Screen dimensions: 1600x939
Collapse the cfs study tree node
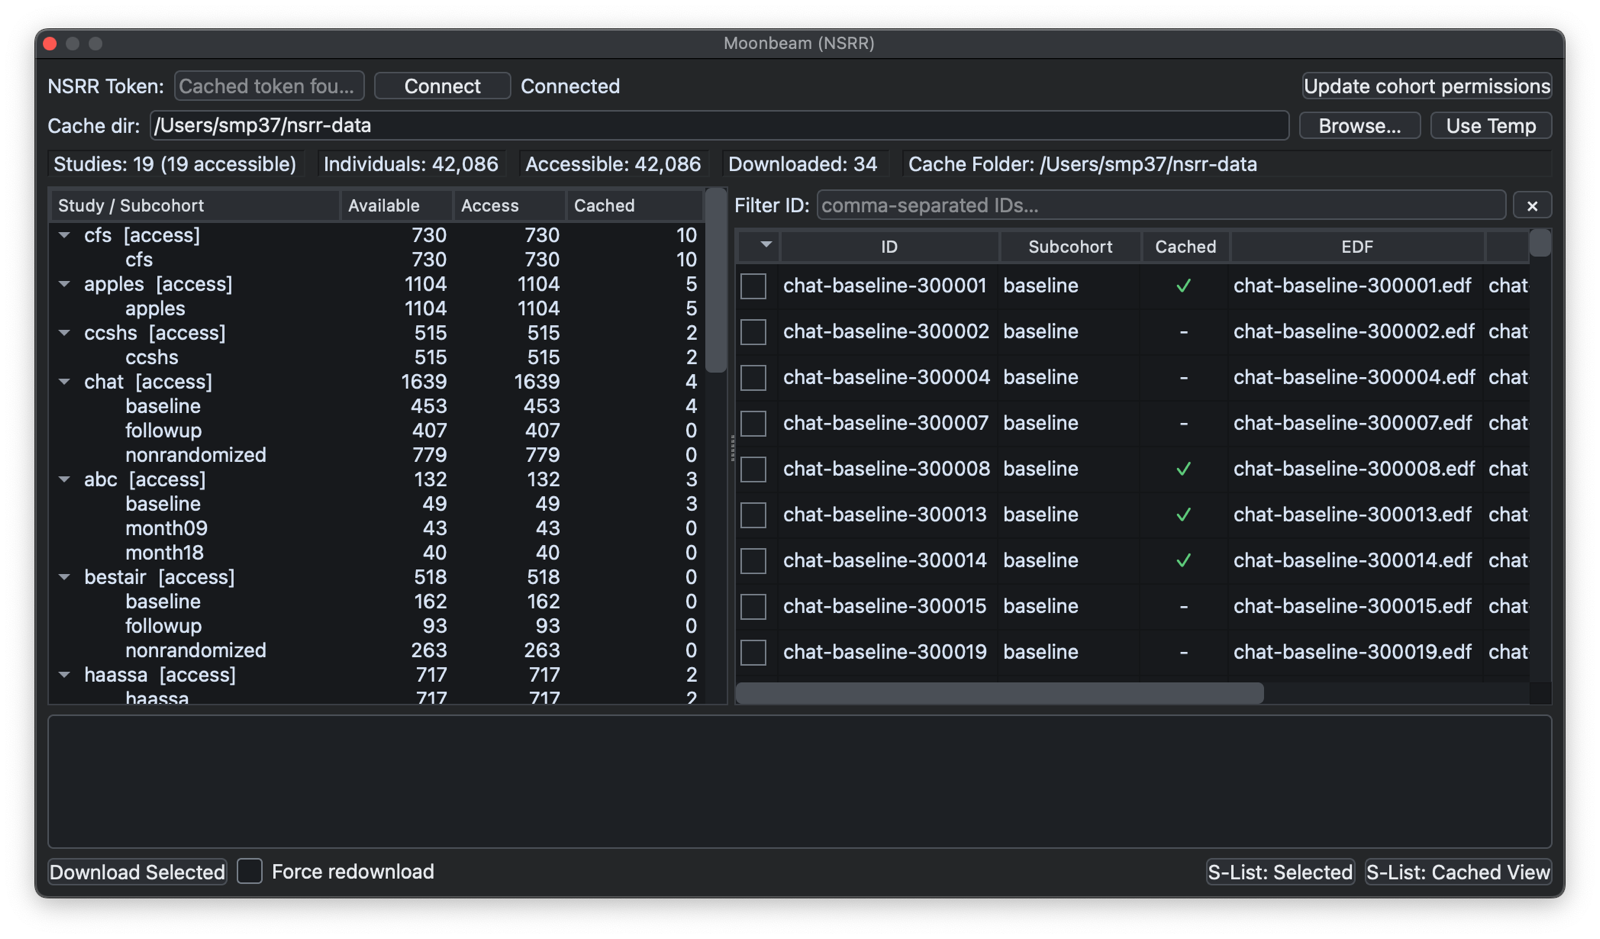point(65,235)
